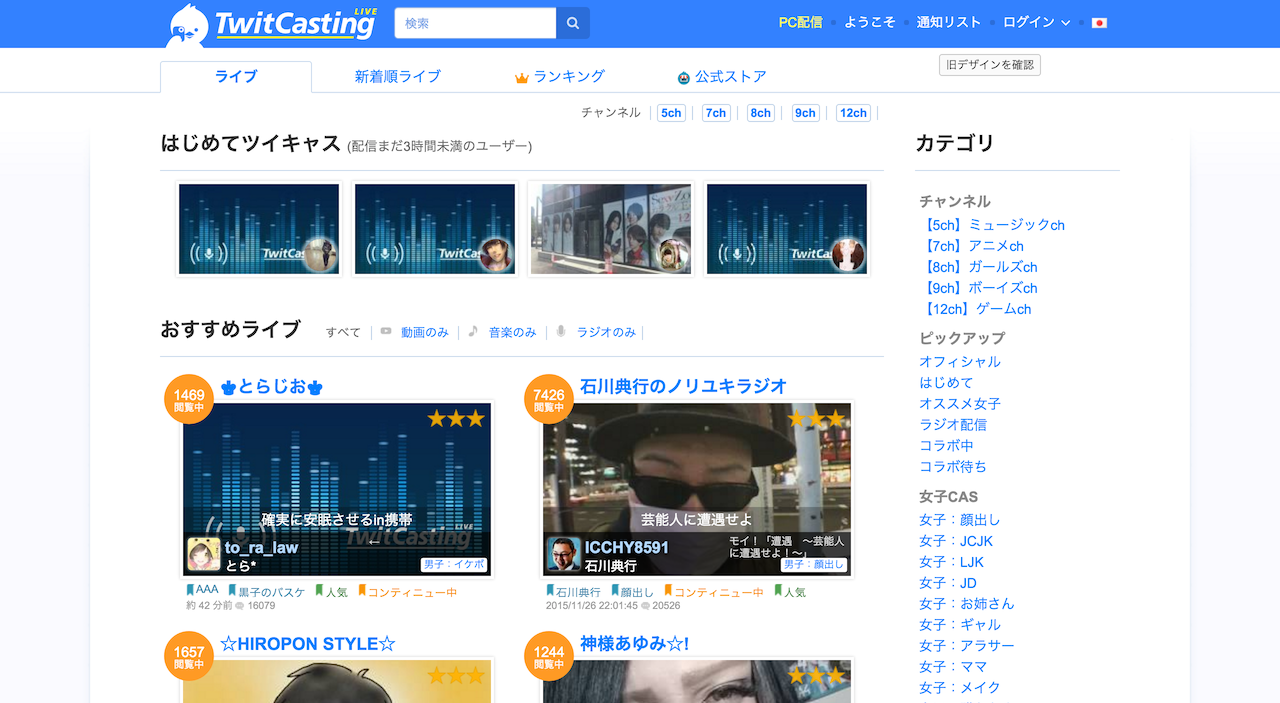Click the 男子：イケボ label
Screen dimensions: 1280x703
[x=454, y=564]
